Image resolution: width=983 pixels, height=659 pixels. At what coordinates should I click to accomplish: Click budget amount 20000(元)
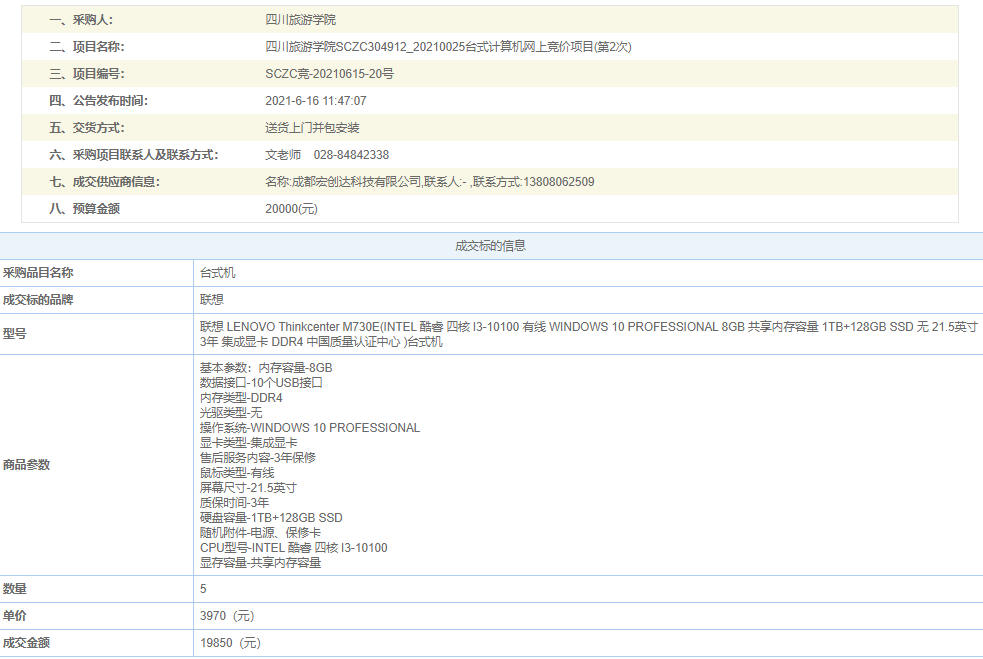coord(291,209)
